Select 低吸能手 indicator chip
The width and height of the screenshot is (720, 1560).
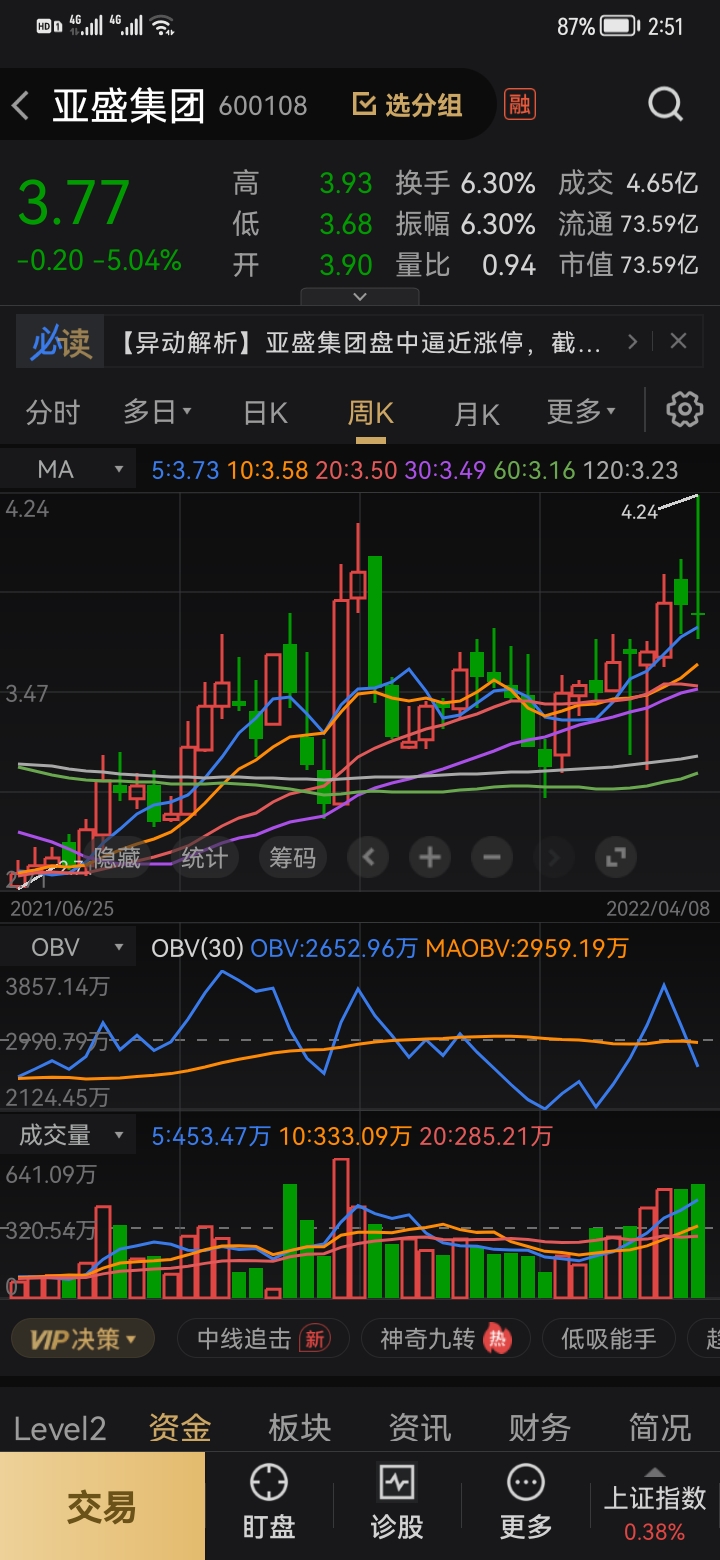[608, 1339]
